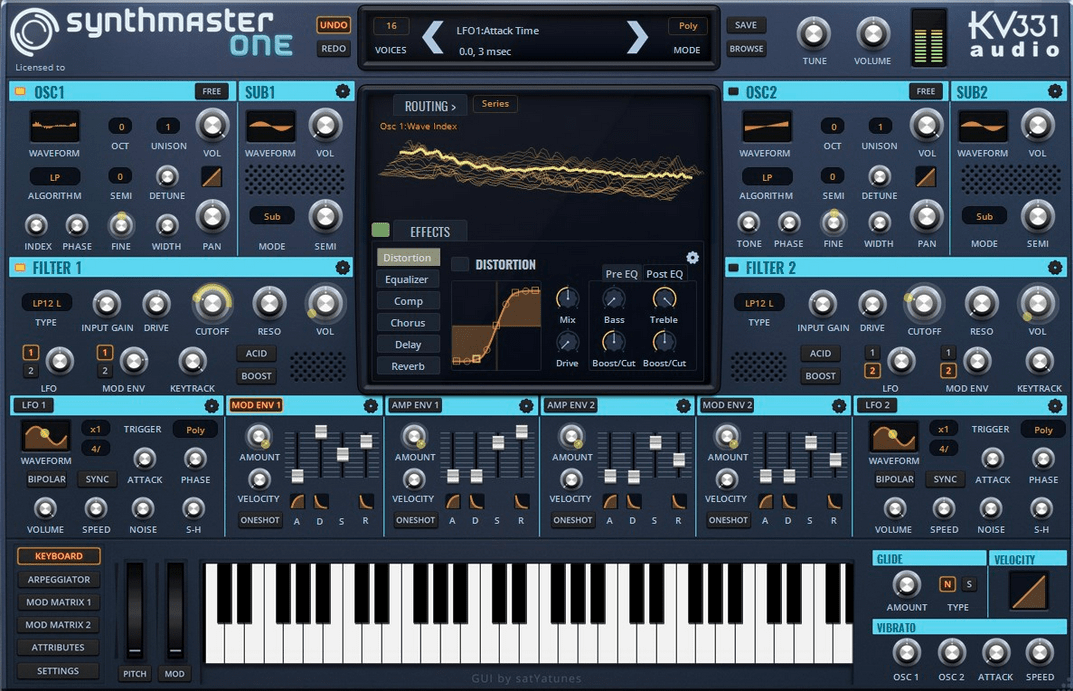Select the LFO 1 waveform display
Image resolution: width=1073 pixels, height=691 pixels.
[x=46, y=436]
